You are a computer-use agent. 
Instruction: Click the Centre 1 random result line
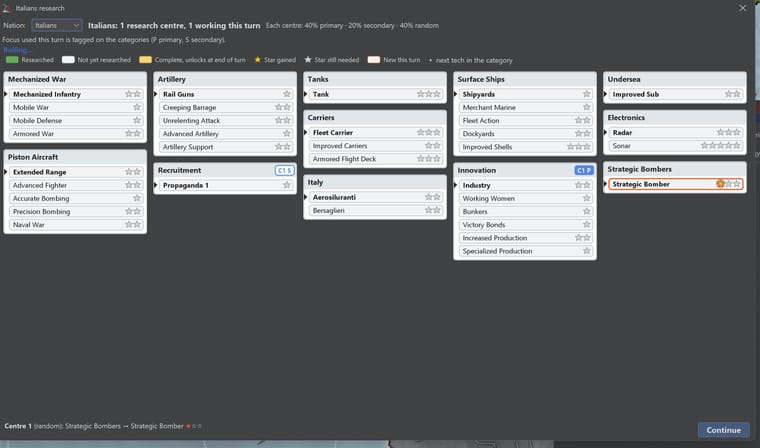tap(103, 426)
